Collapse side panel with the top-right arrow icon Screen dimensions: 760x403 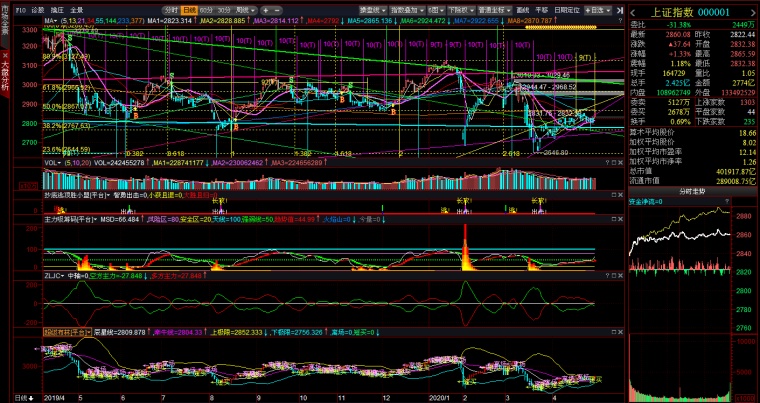click(620, 10)
